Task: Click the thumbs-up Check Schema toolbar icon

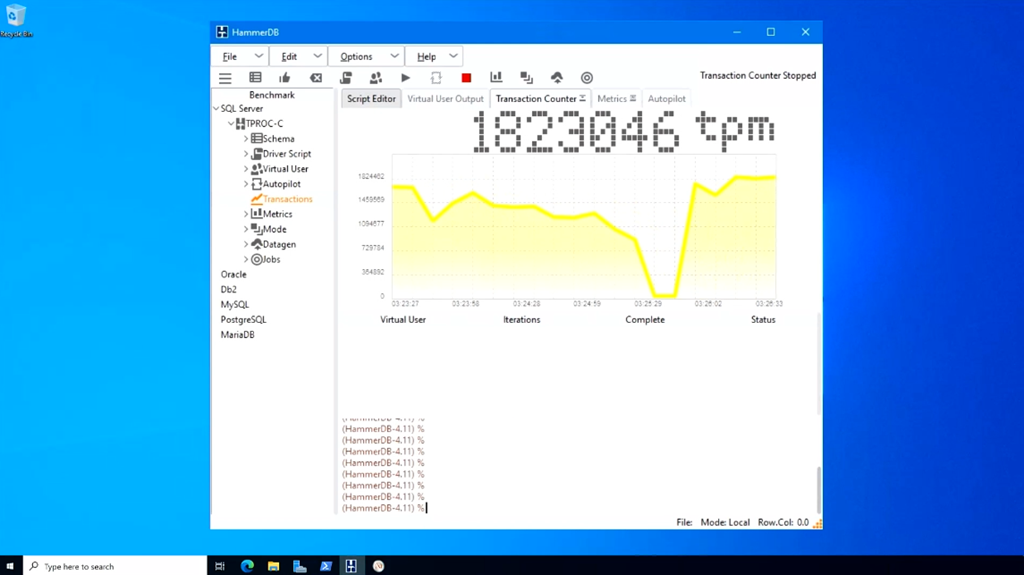Action: 285,78
